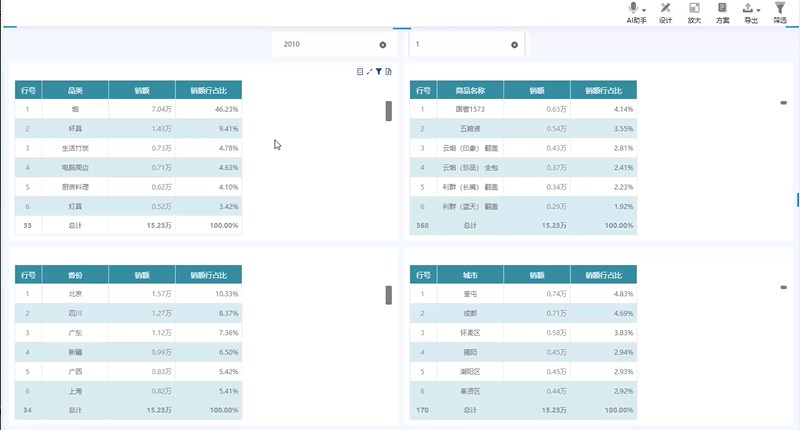Click the 10.33% percentage cell

209,294
